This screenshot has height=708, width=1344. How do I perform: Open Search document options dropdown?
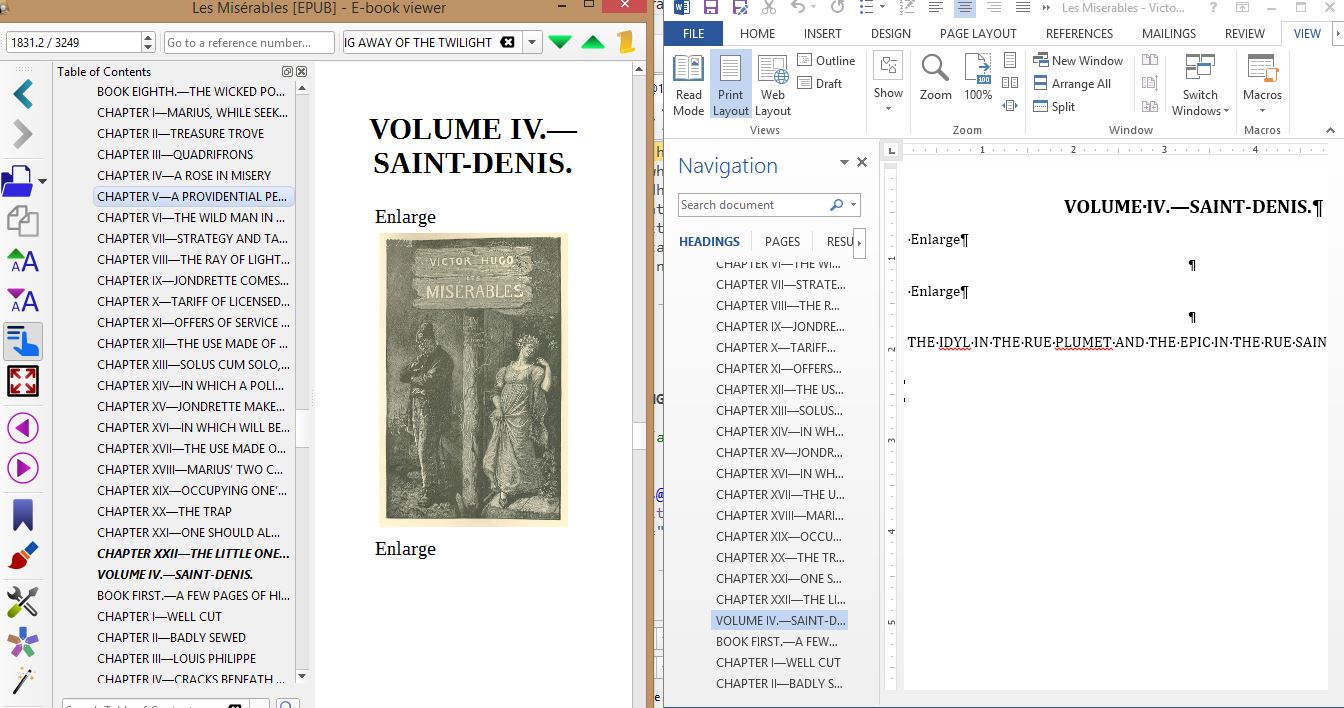click(853, 205)
